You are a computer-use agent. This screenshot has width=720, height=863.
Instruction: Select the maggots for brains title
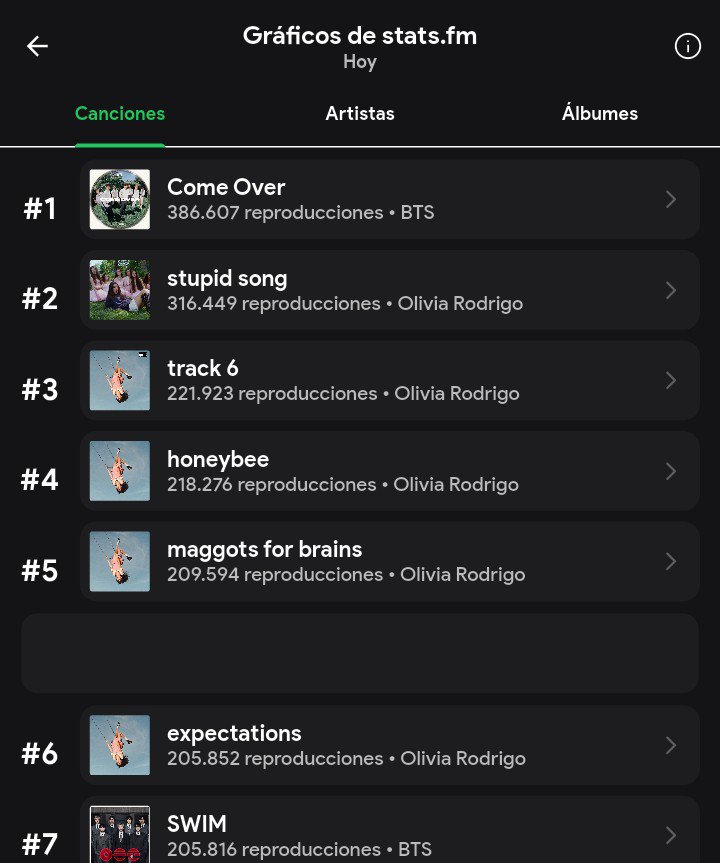click(265, 549)
